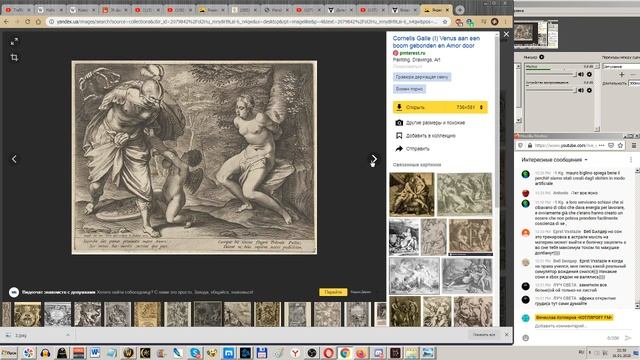Open fifth thumbnail in bottom filmstrip

coord(147,314)
